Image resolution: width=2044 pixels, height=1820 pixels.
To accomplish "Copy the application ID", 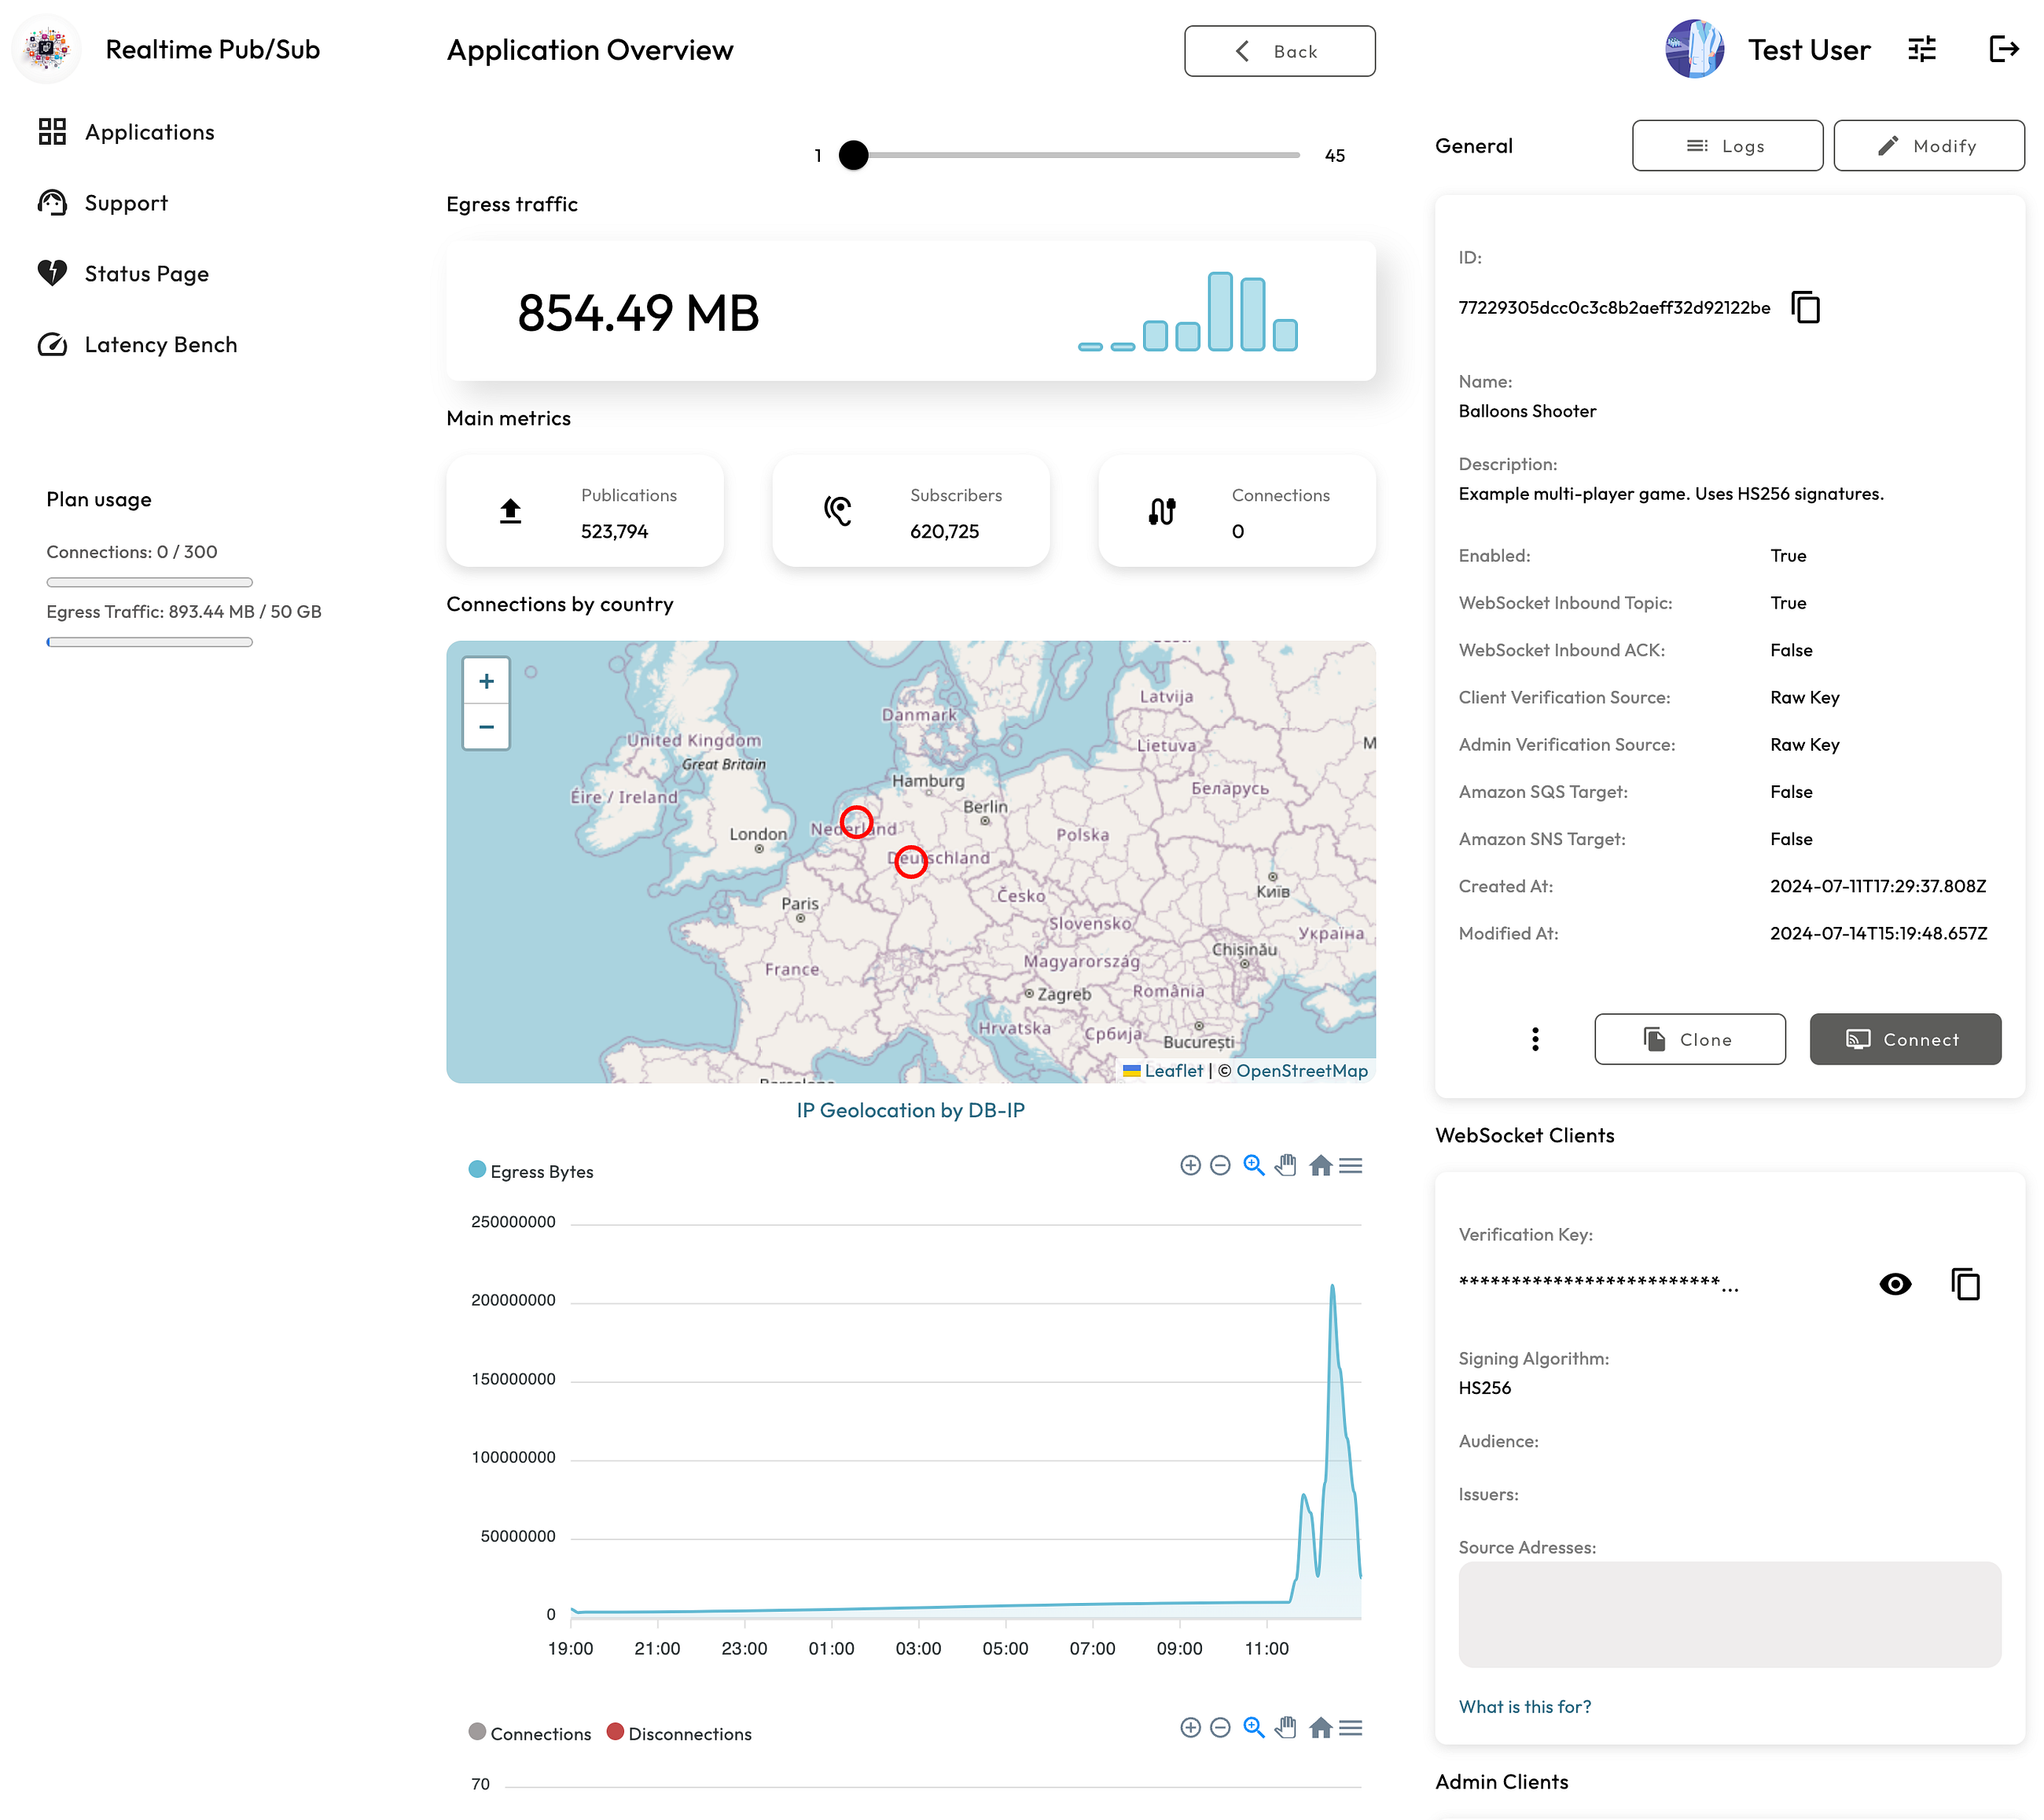I will click(1806, 307).
